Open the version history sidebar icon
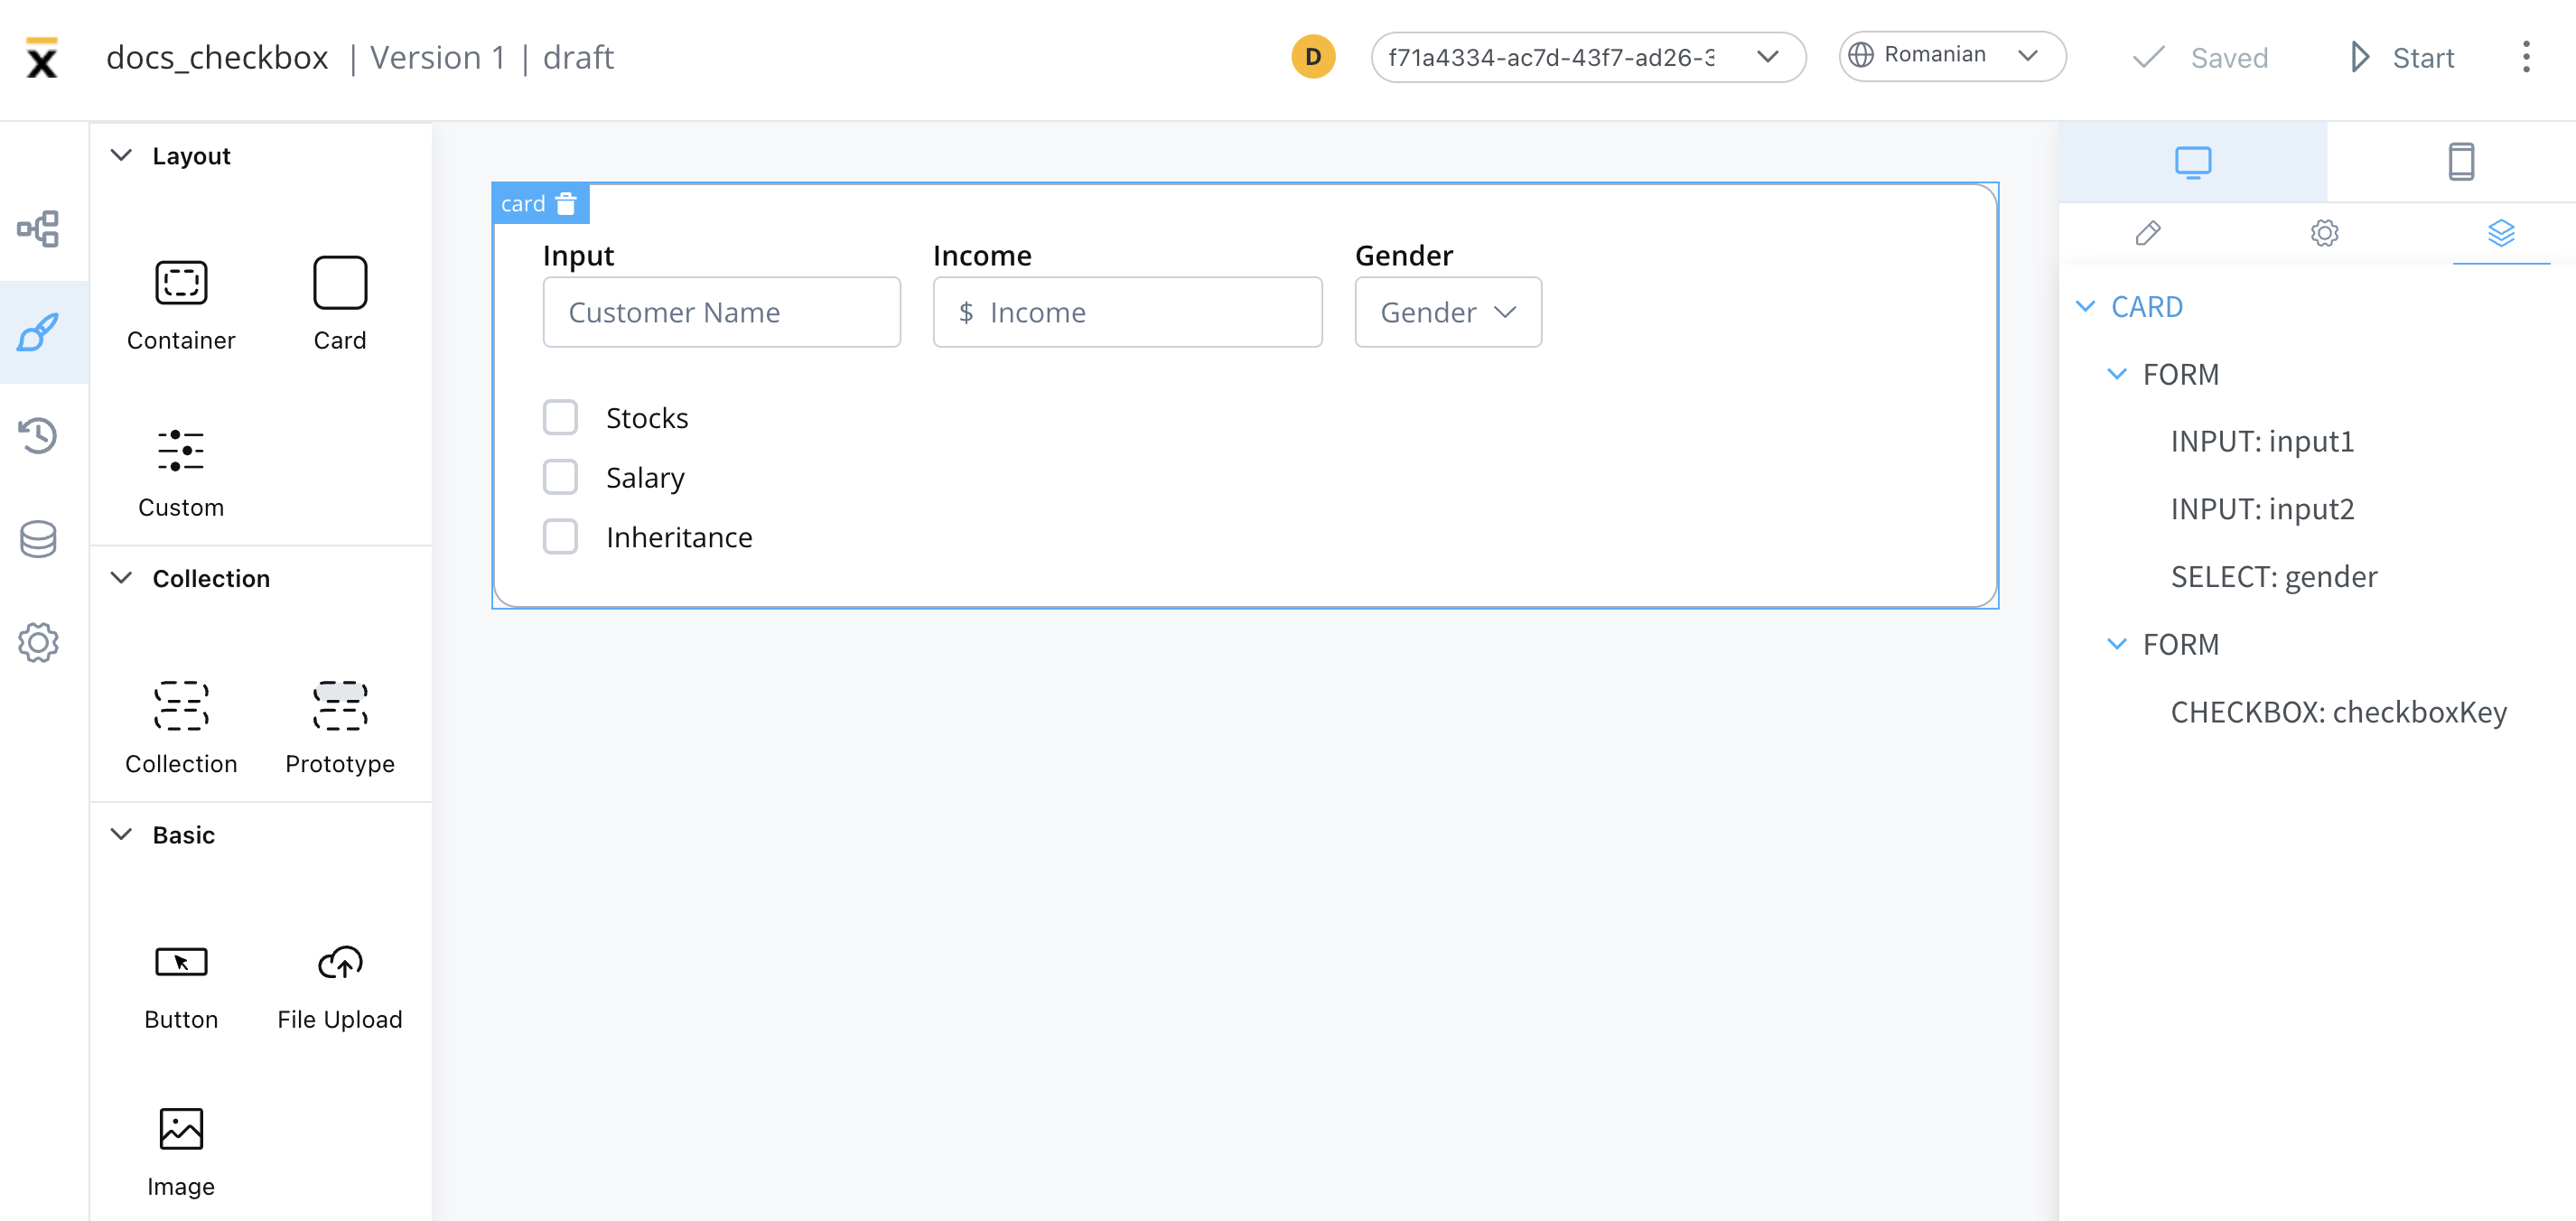Viewport: 2576px width, 1221px height. click(38, 435)
